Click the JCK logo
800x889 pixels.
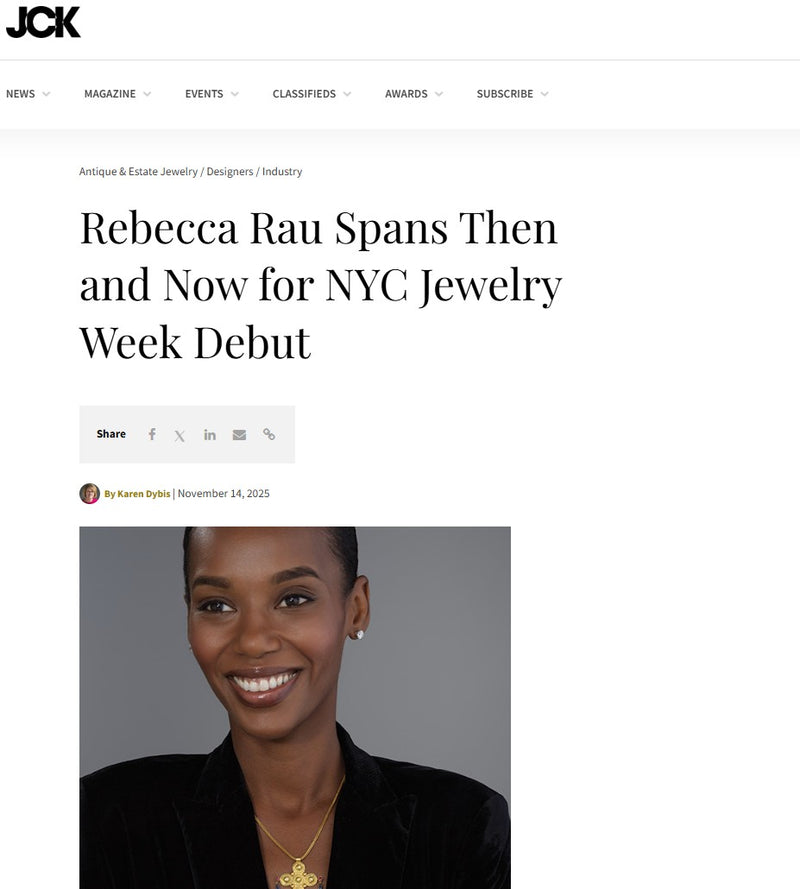[x=43, y=22]
